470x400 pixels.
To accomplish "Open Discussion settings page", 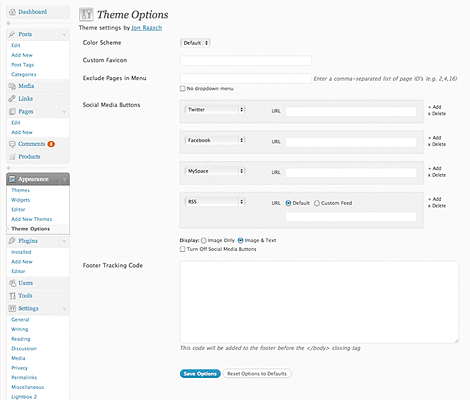I will click(24, 349).
